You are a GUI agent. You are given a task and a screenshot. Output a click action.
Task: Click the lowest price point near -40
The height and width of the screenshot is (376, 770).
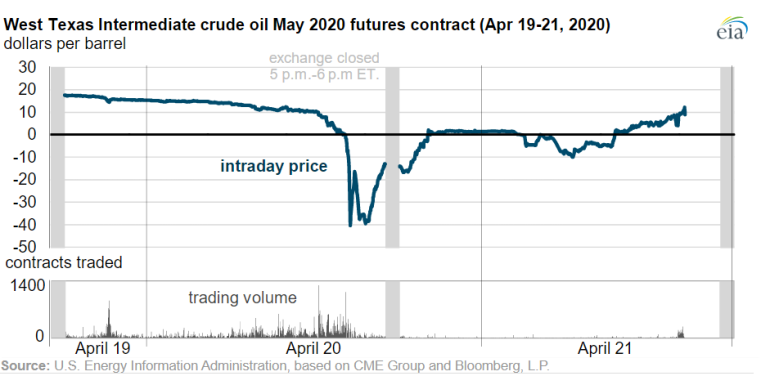350,225
